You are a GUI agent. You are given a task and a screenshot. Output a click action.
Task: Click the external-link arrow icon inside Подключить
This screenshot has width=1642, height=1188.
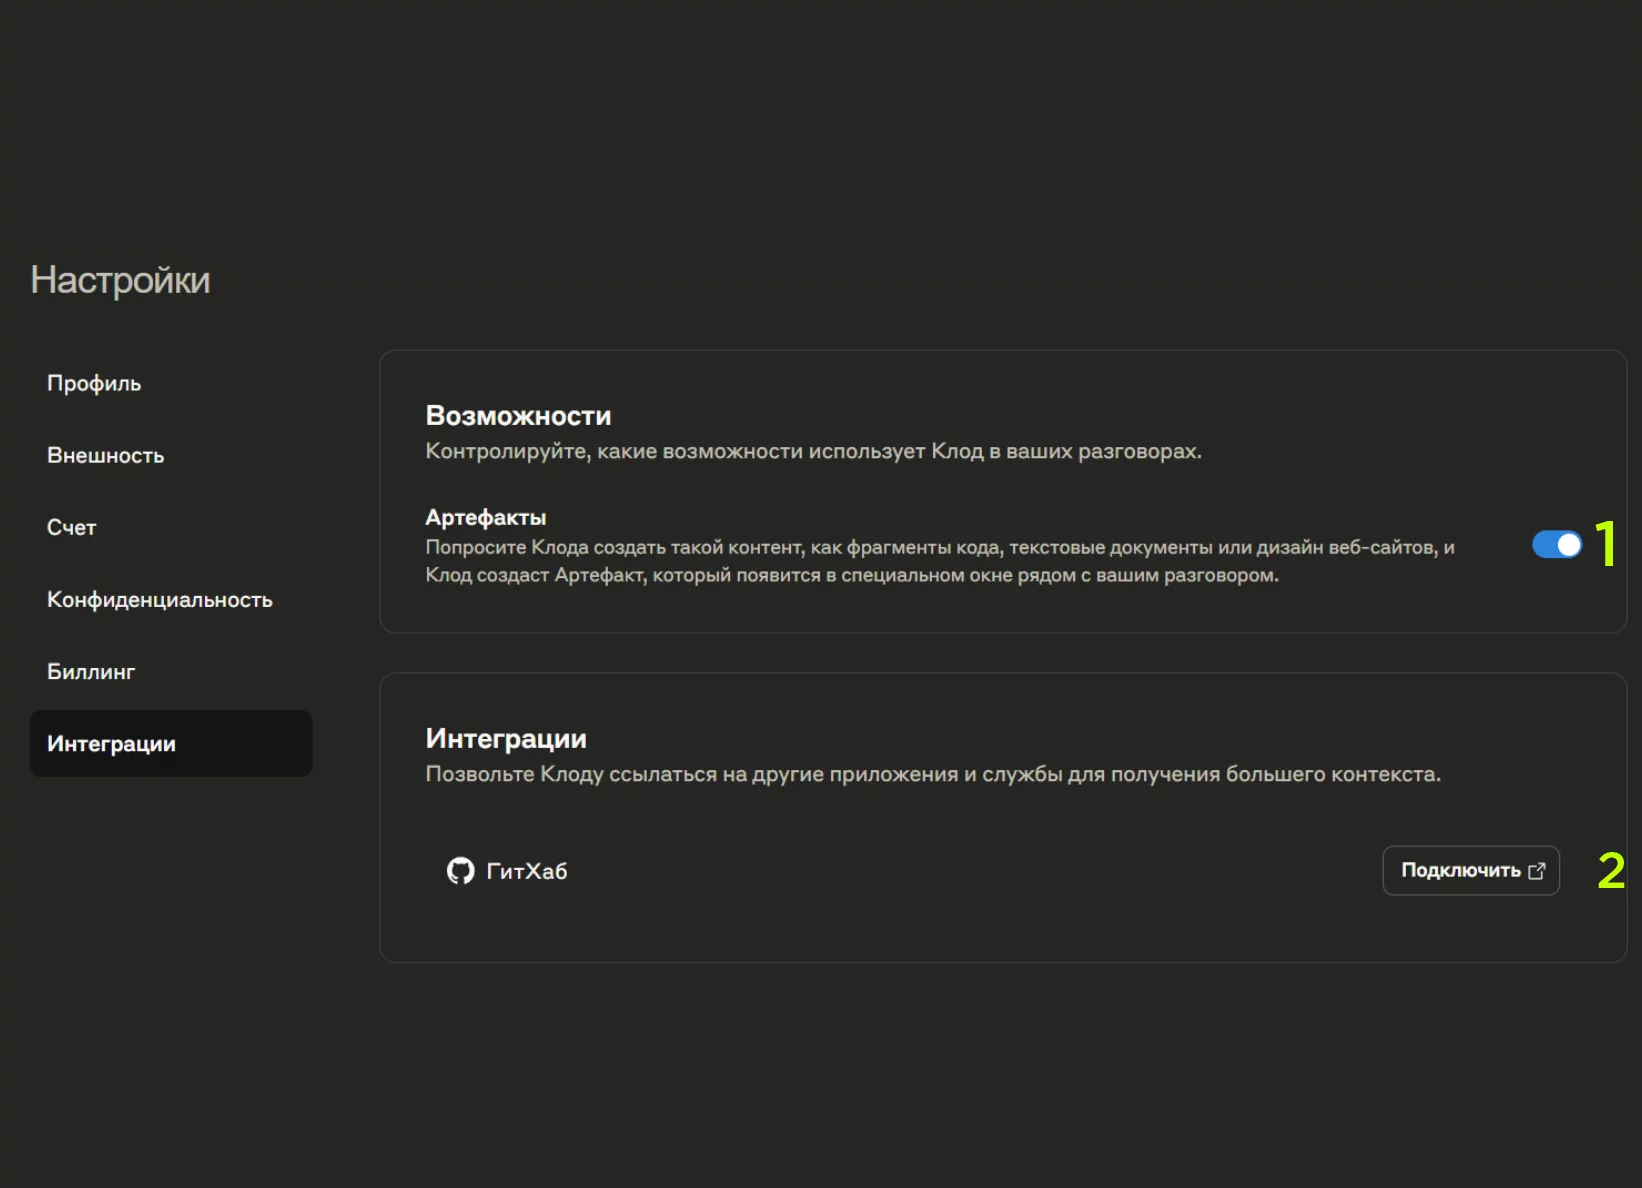[1537, 871]
